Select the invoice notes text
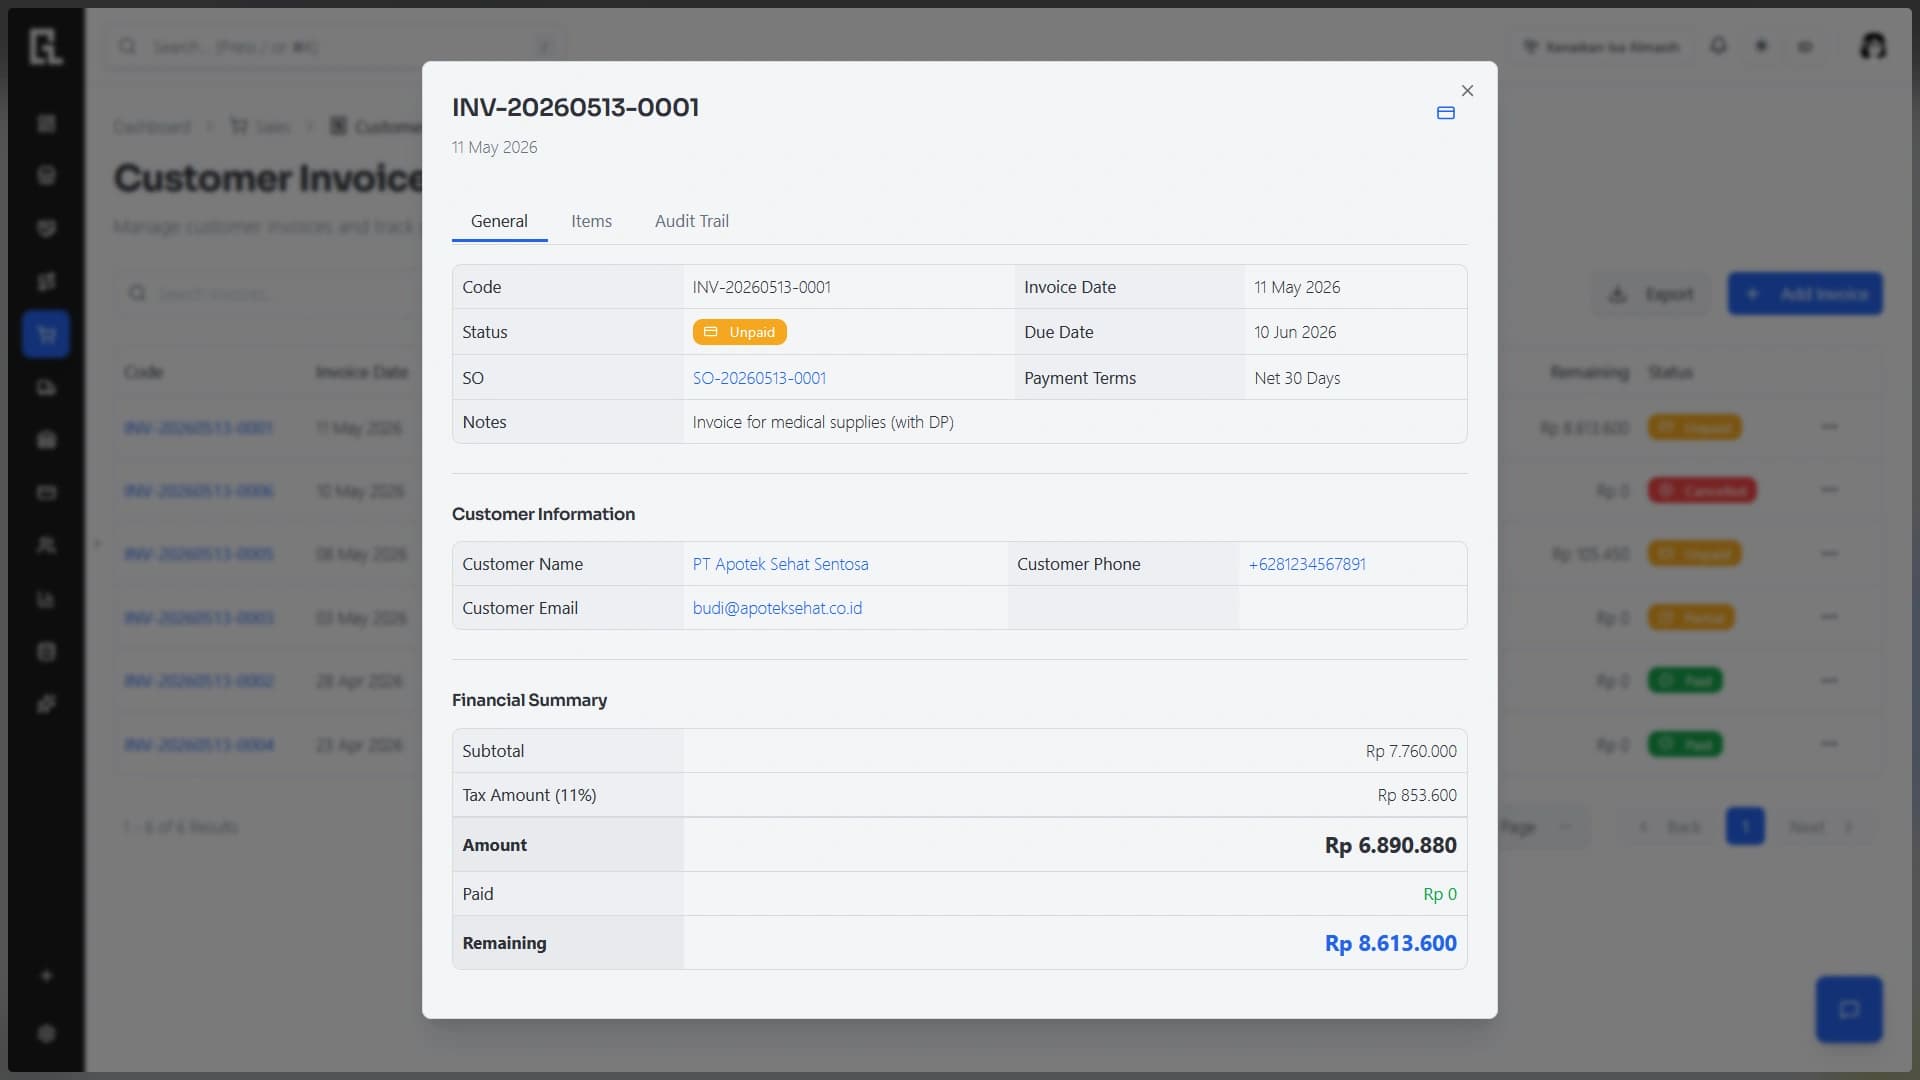This screenshot has width=1920, height=1080. [823, 422]
